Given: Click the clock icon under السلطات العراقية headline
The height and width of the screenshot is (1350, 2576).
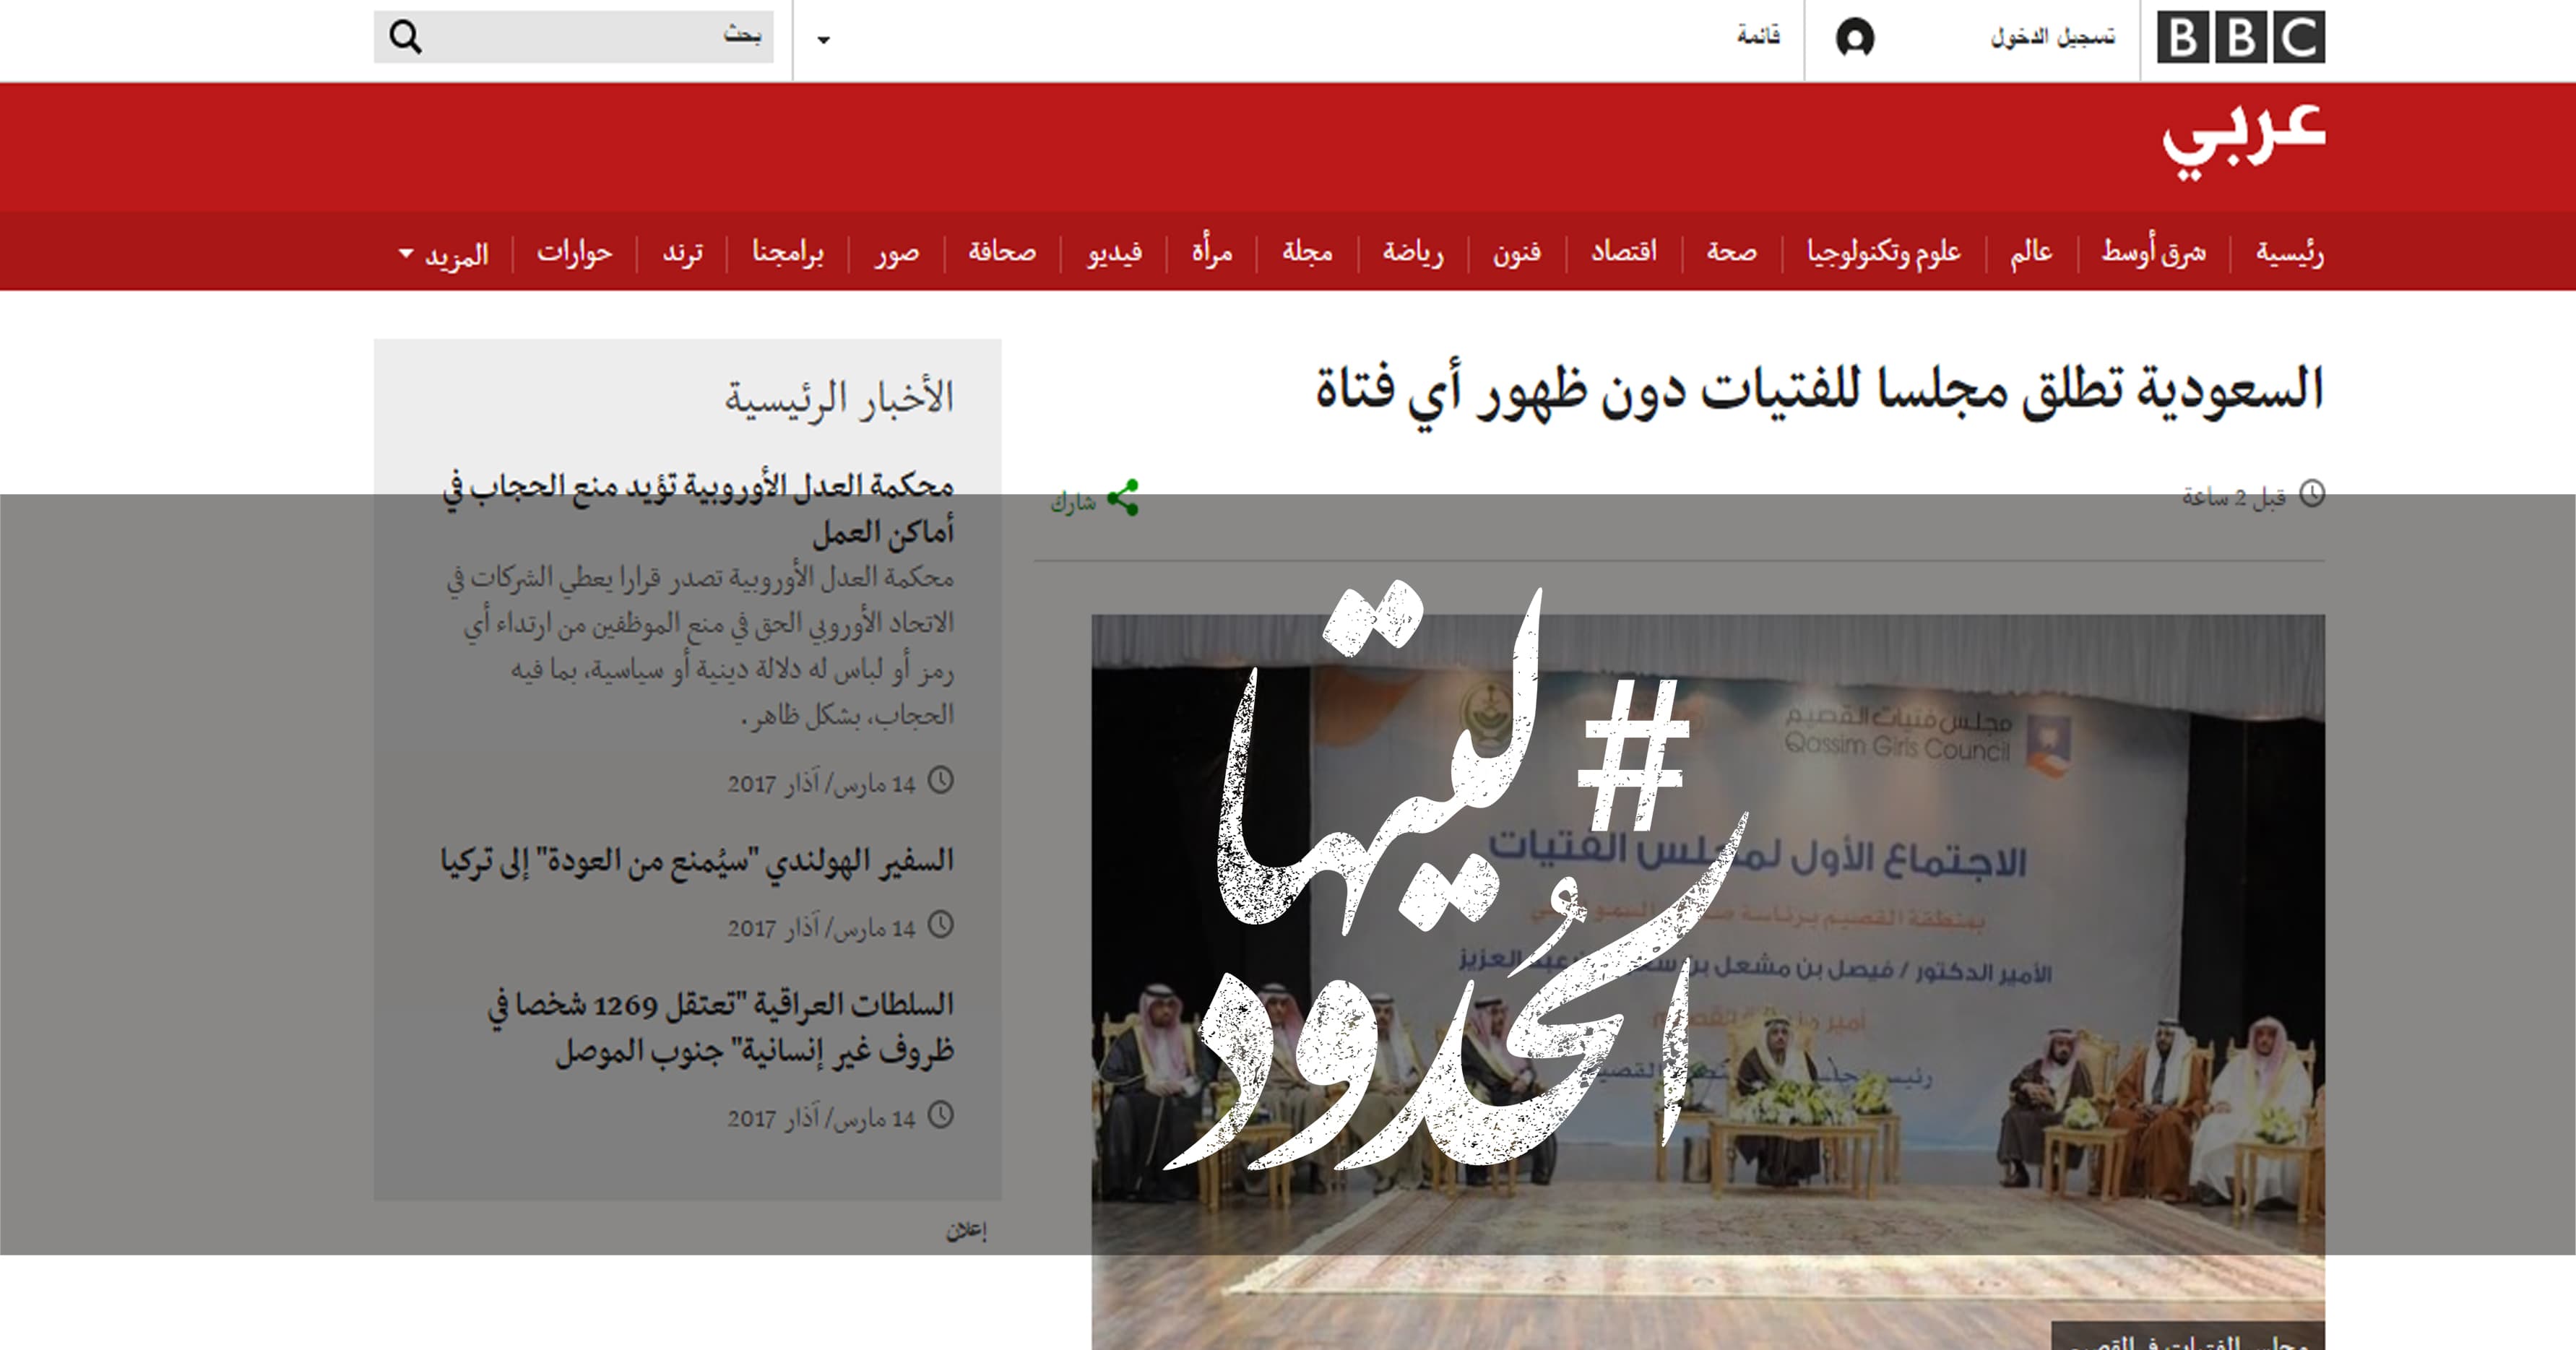Looking at the screenshot, I should [x=941, y=1115].
